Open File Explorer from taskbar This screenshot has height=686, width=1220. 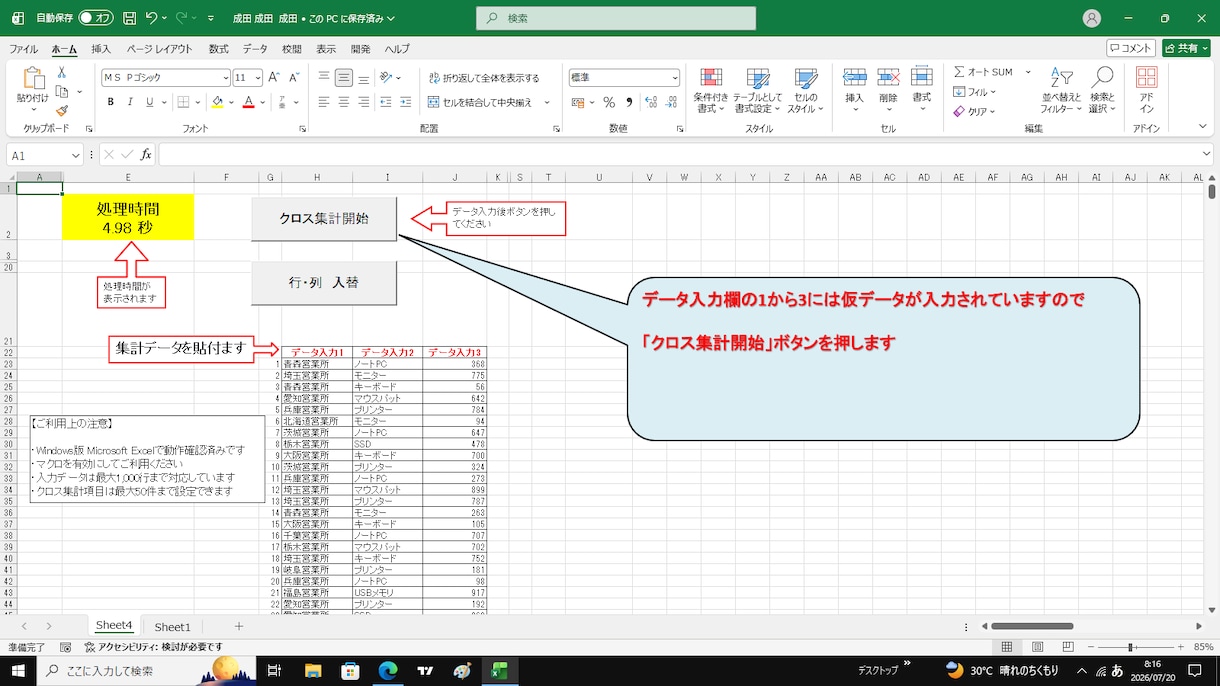[312, 670]
